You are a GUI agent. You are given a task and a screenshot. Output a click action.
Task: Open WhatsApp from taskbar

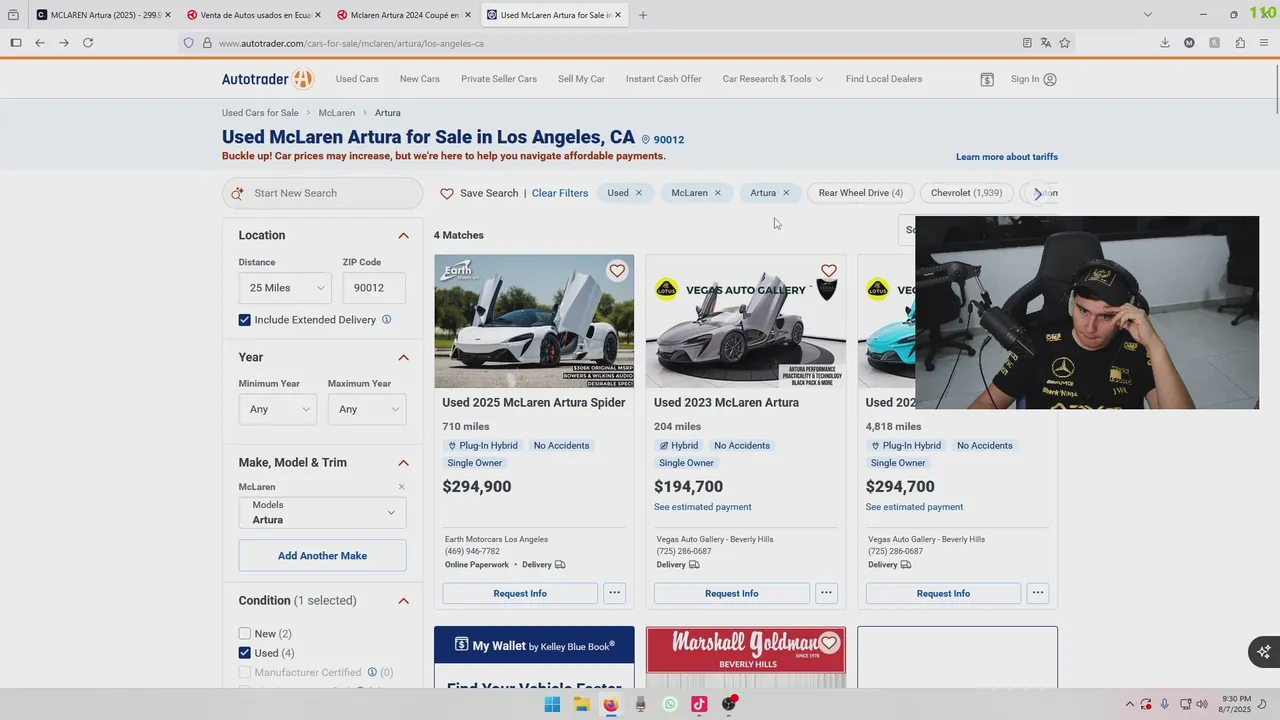point(670,704)
